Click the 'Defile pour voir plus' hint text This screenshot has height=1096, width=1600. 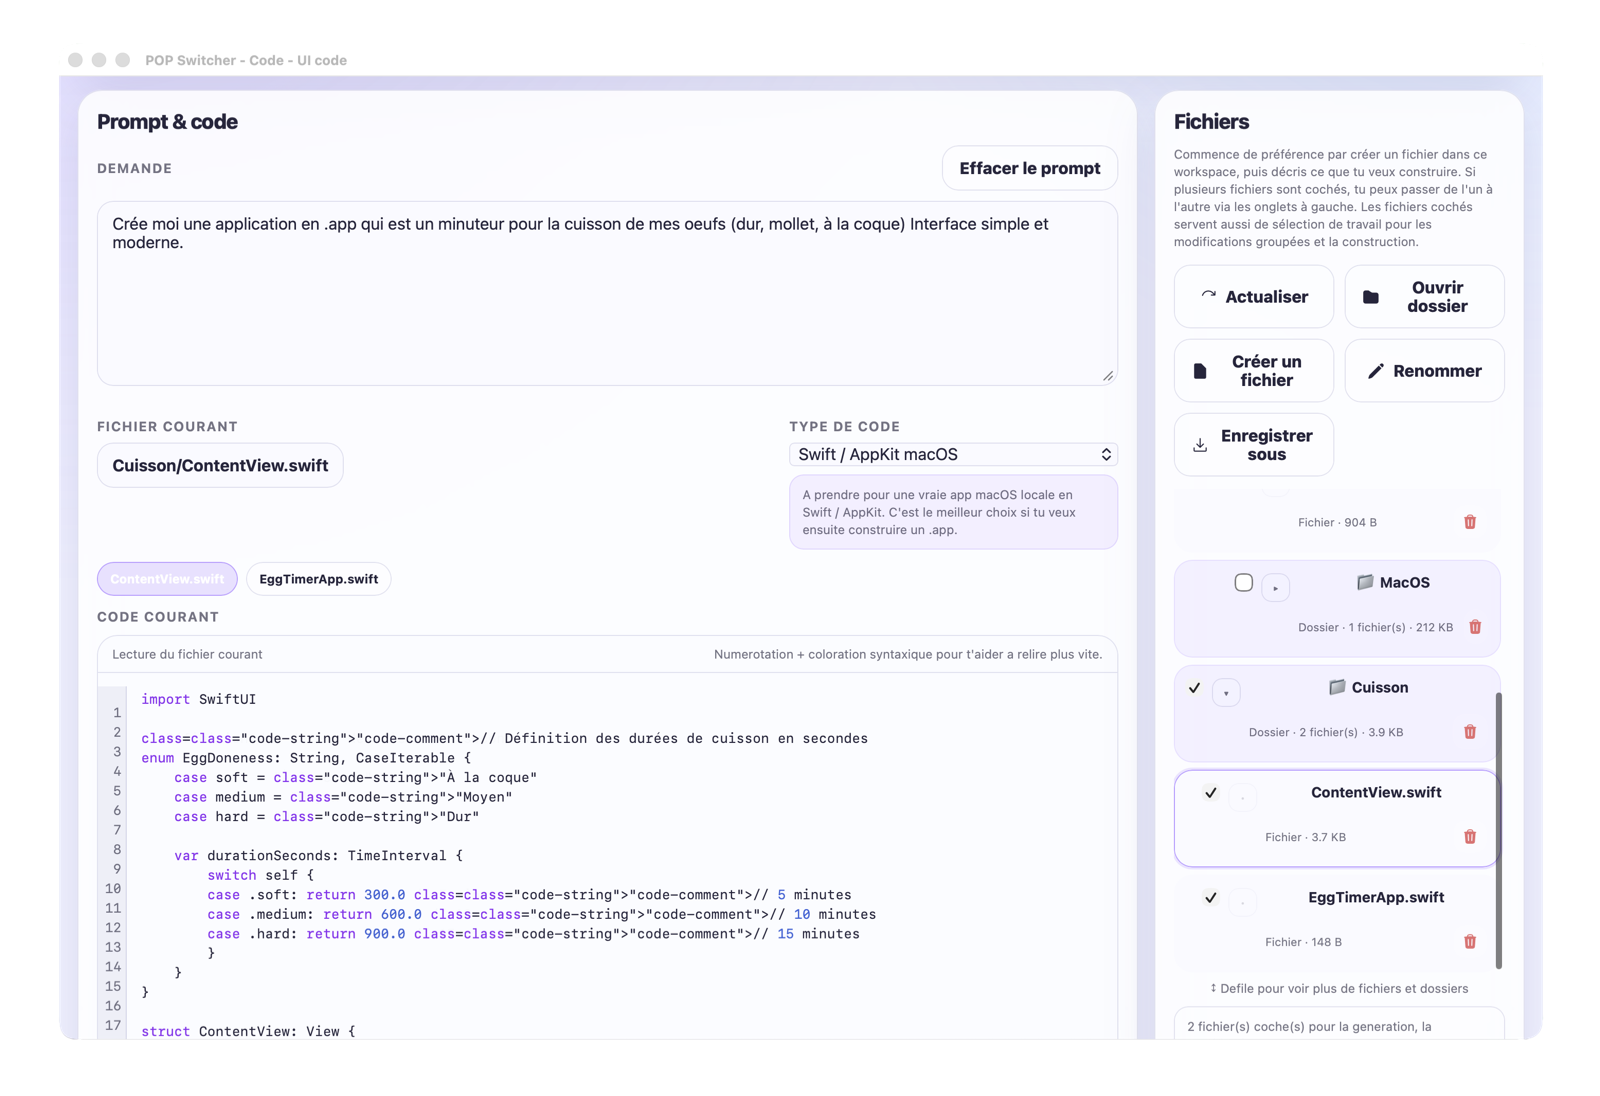[x=1339, y=988]
